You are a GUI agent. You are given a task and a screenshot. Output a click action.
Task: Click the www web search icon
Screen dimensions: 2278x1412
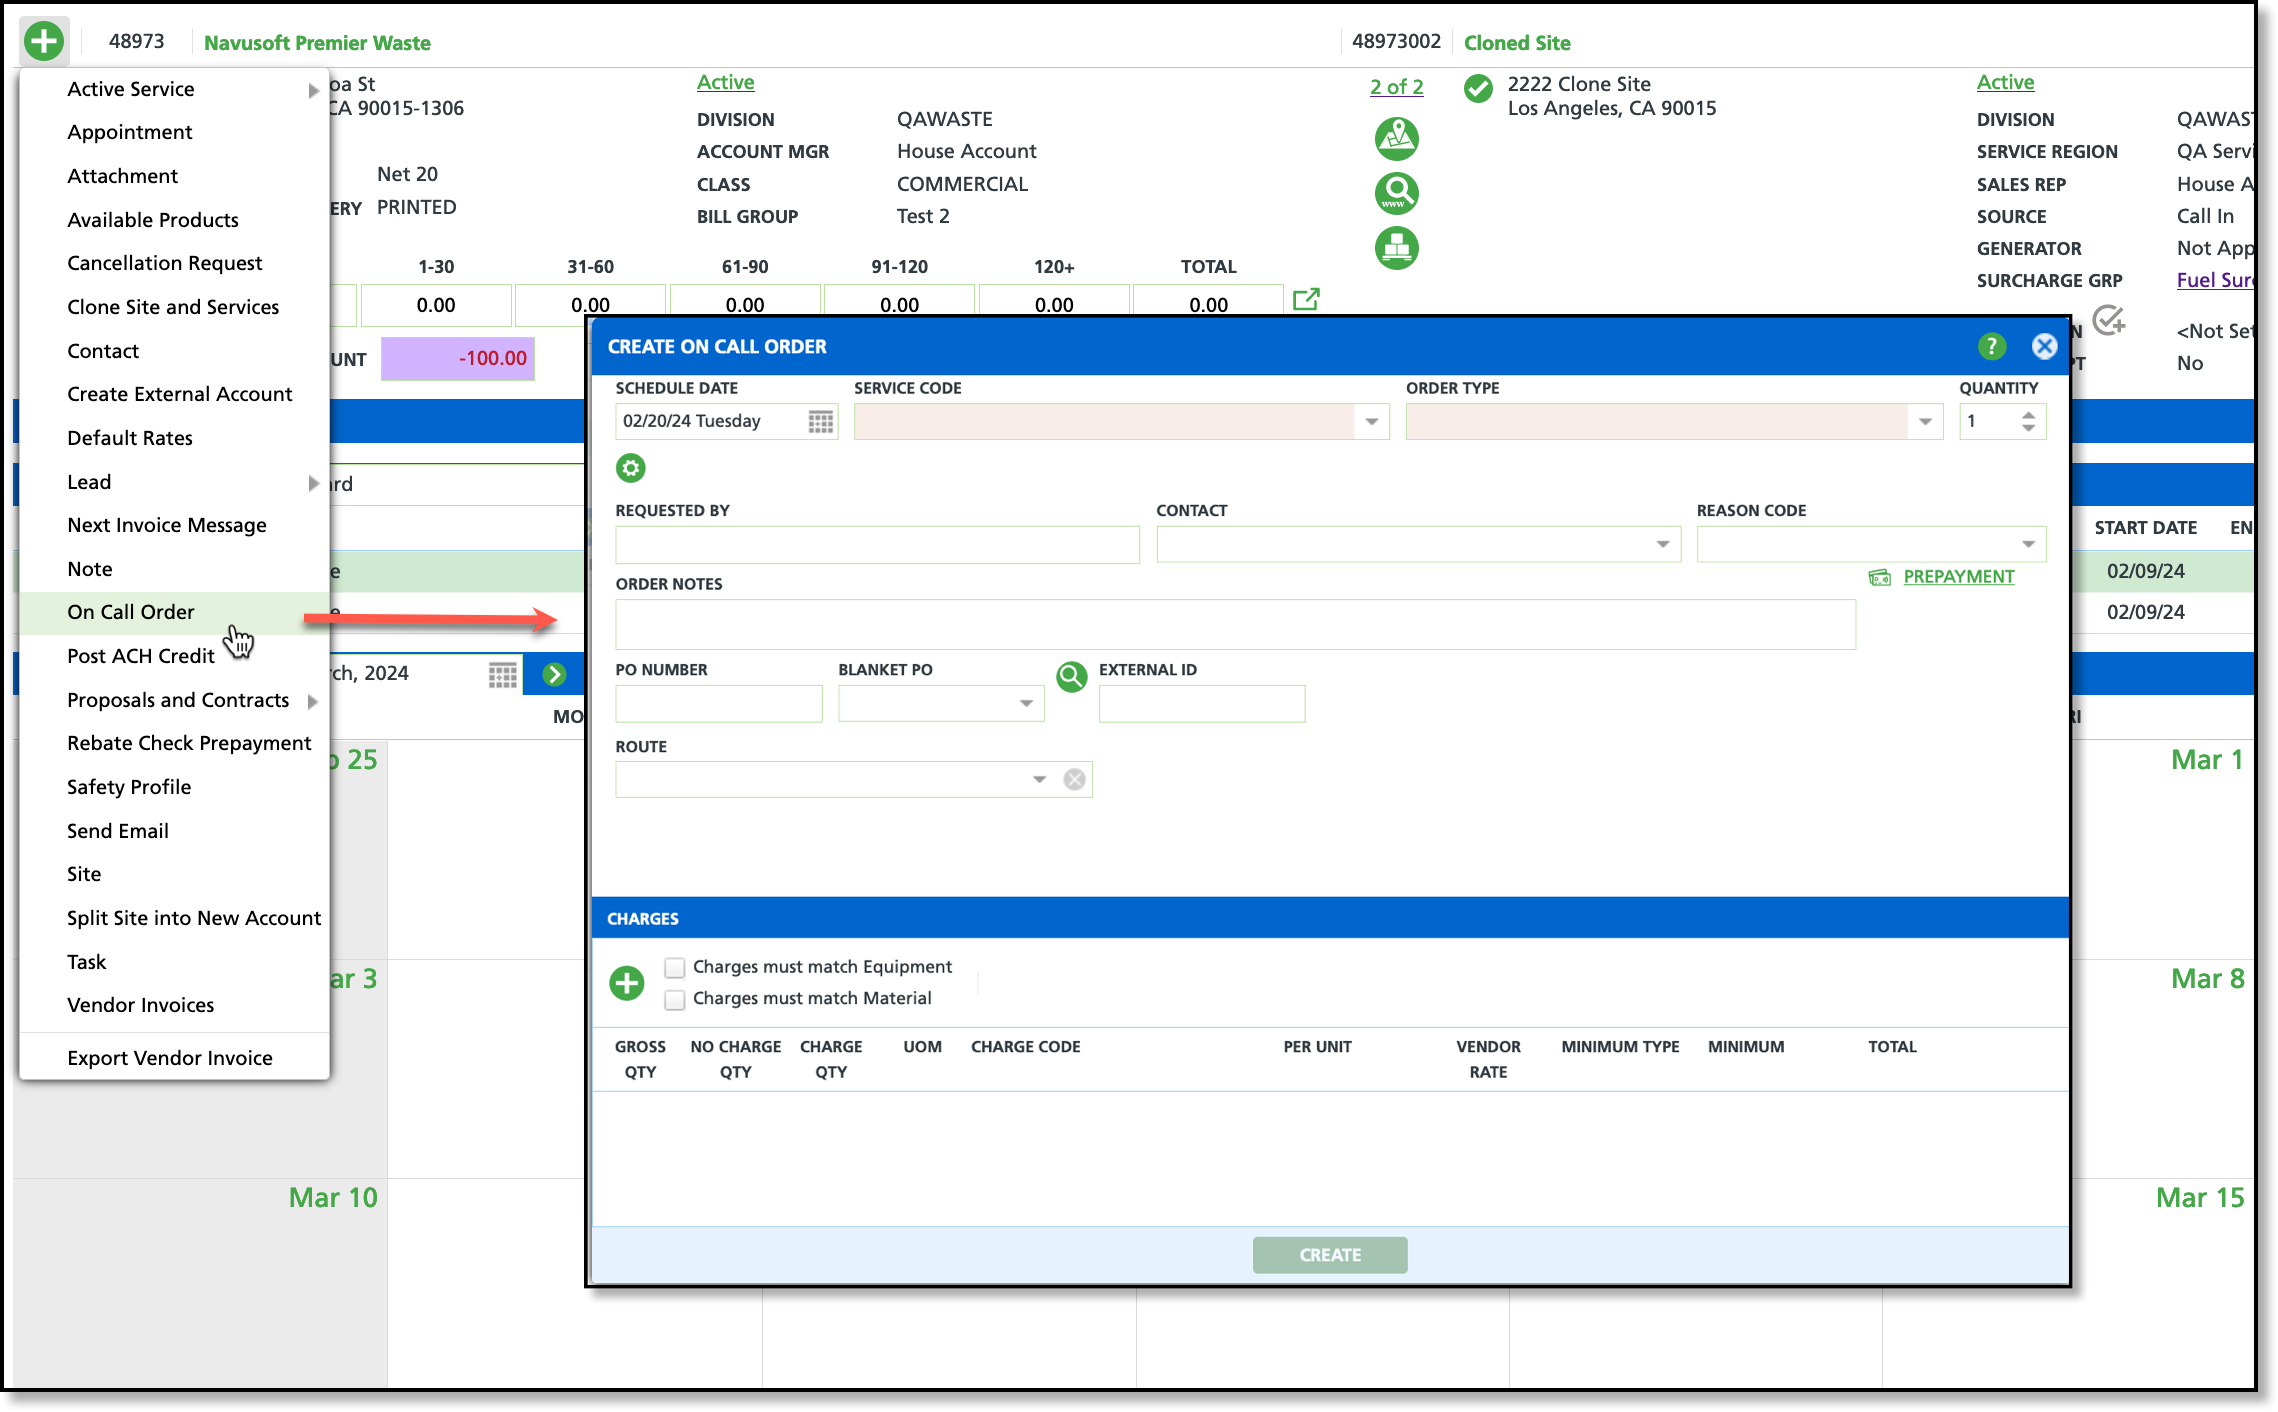[x=1396, y=193]
